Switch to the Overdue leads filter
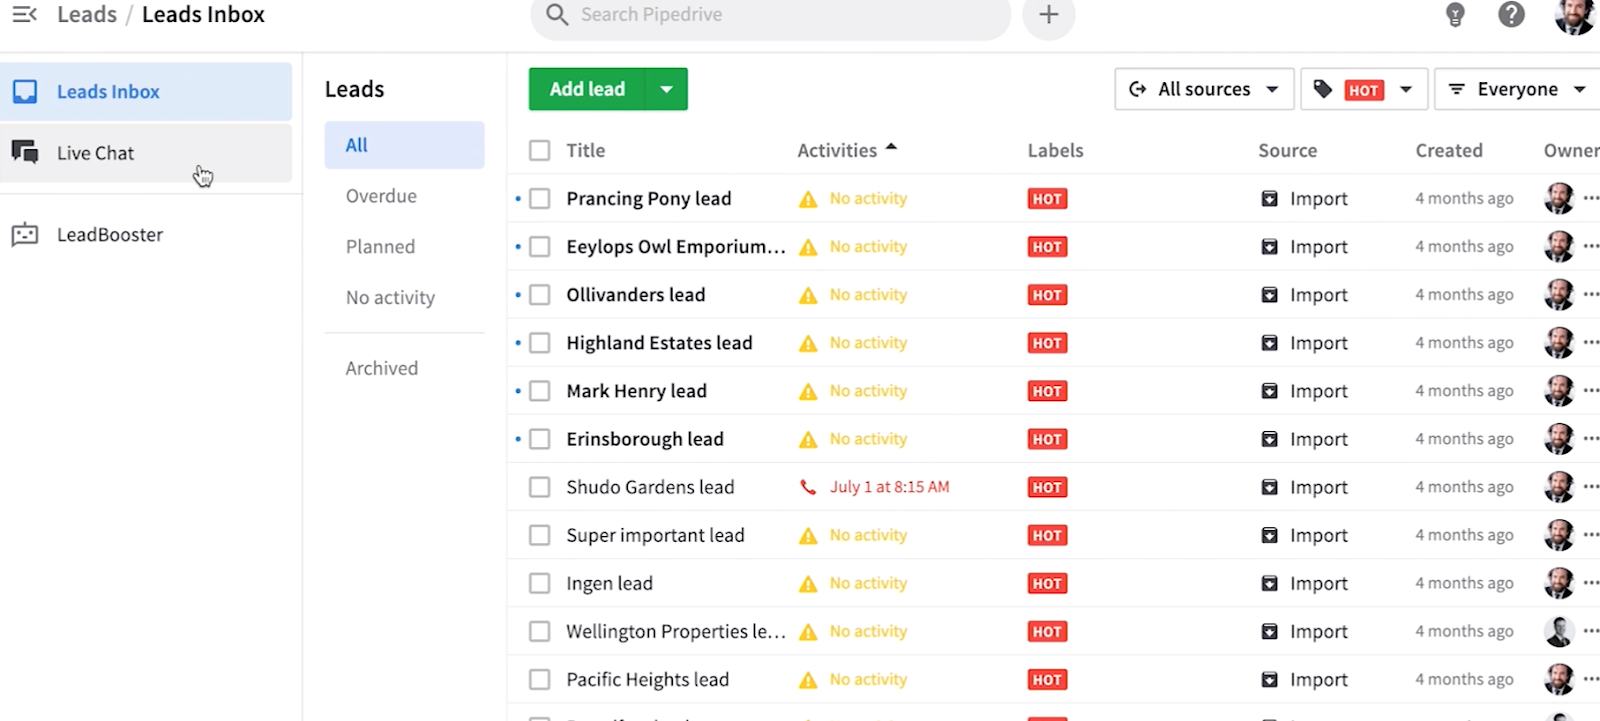The image size is (1600, 721). [381, 196]
